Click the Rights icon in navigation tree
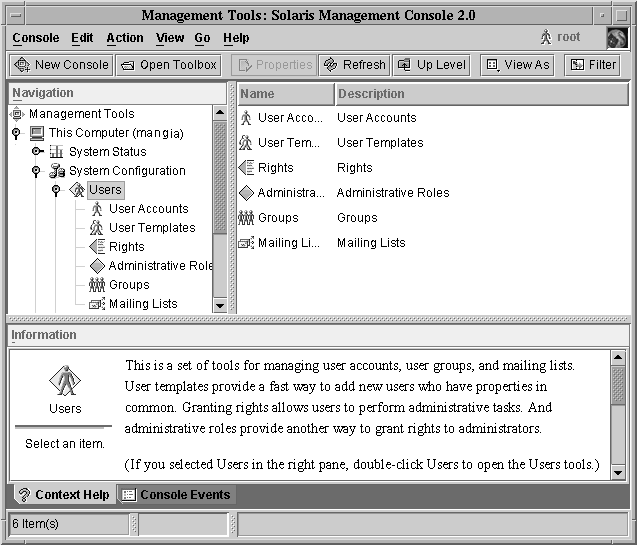Viewport: 637px width, 545px height. pos(97,247)
